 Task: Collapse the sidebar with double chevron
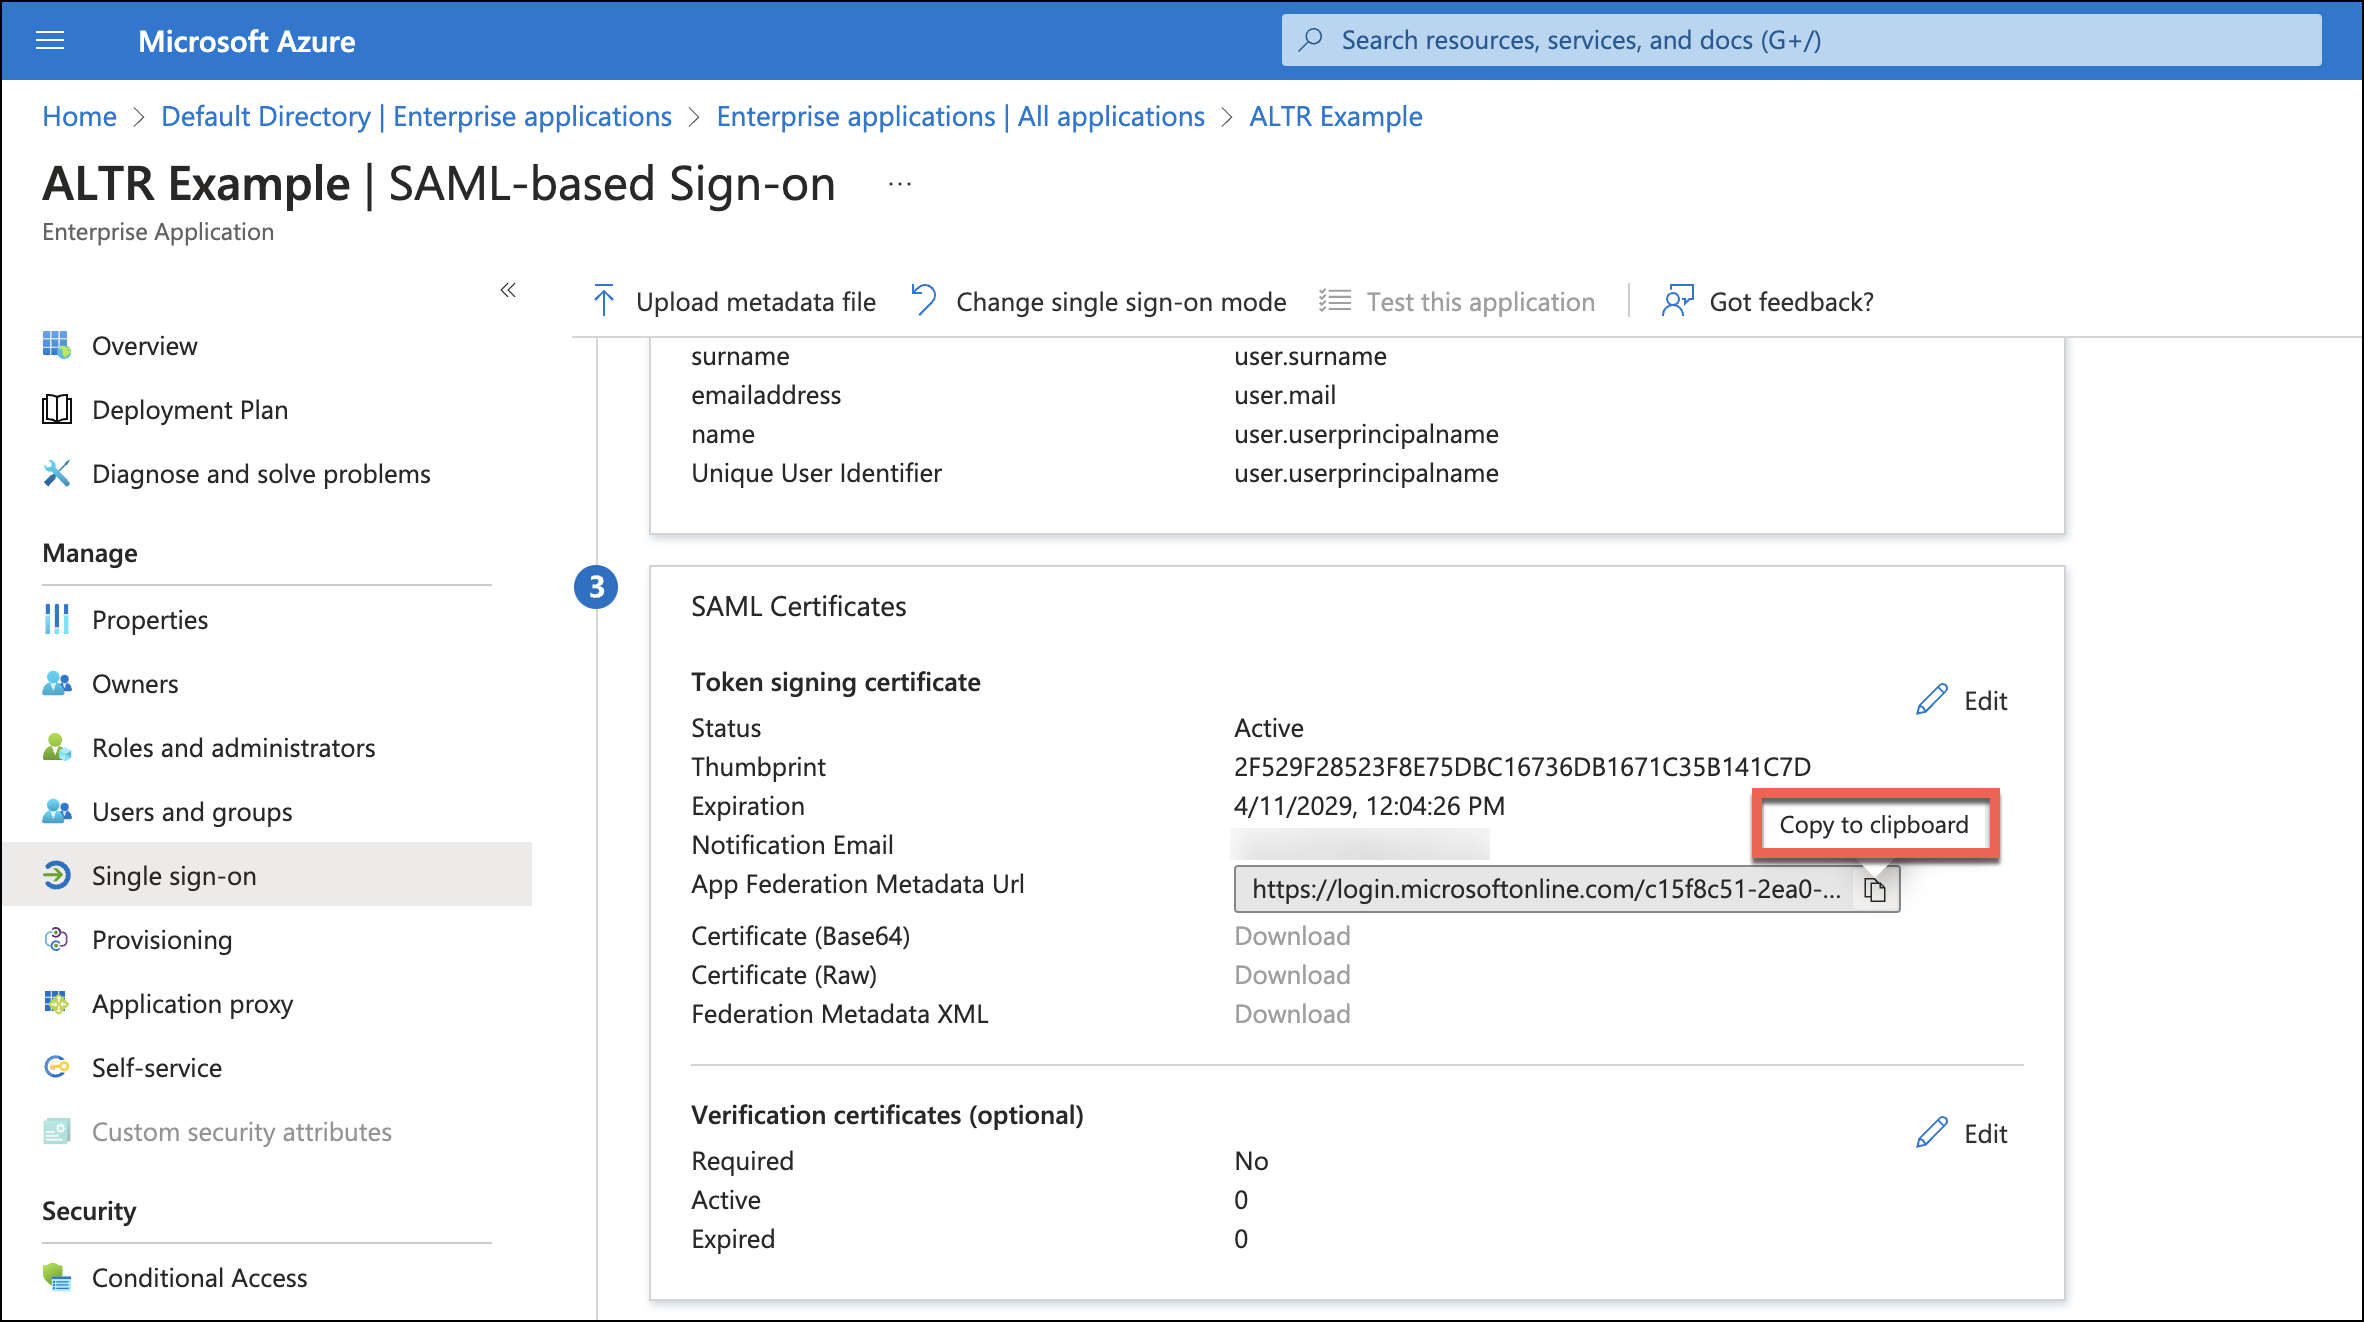(508, 290)
